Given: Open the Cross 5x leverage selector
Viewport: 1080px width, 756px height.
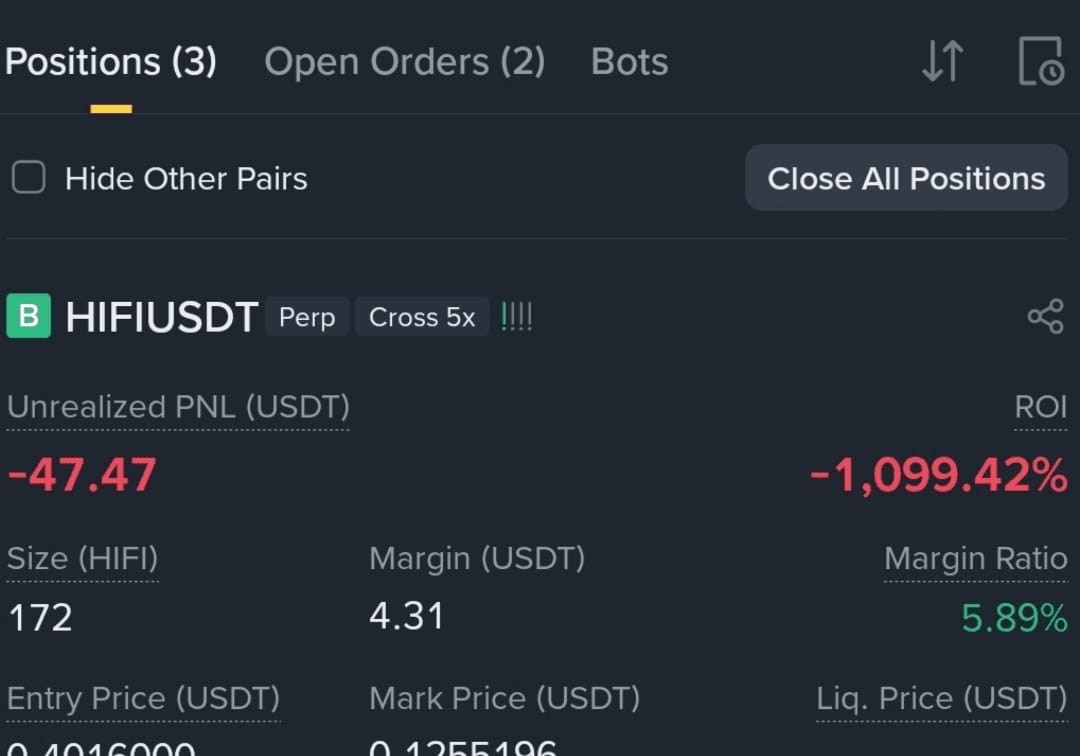Looking at the screenshot, I should click(x=422, y=317).
